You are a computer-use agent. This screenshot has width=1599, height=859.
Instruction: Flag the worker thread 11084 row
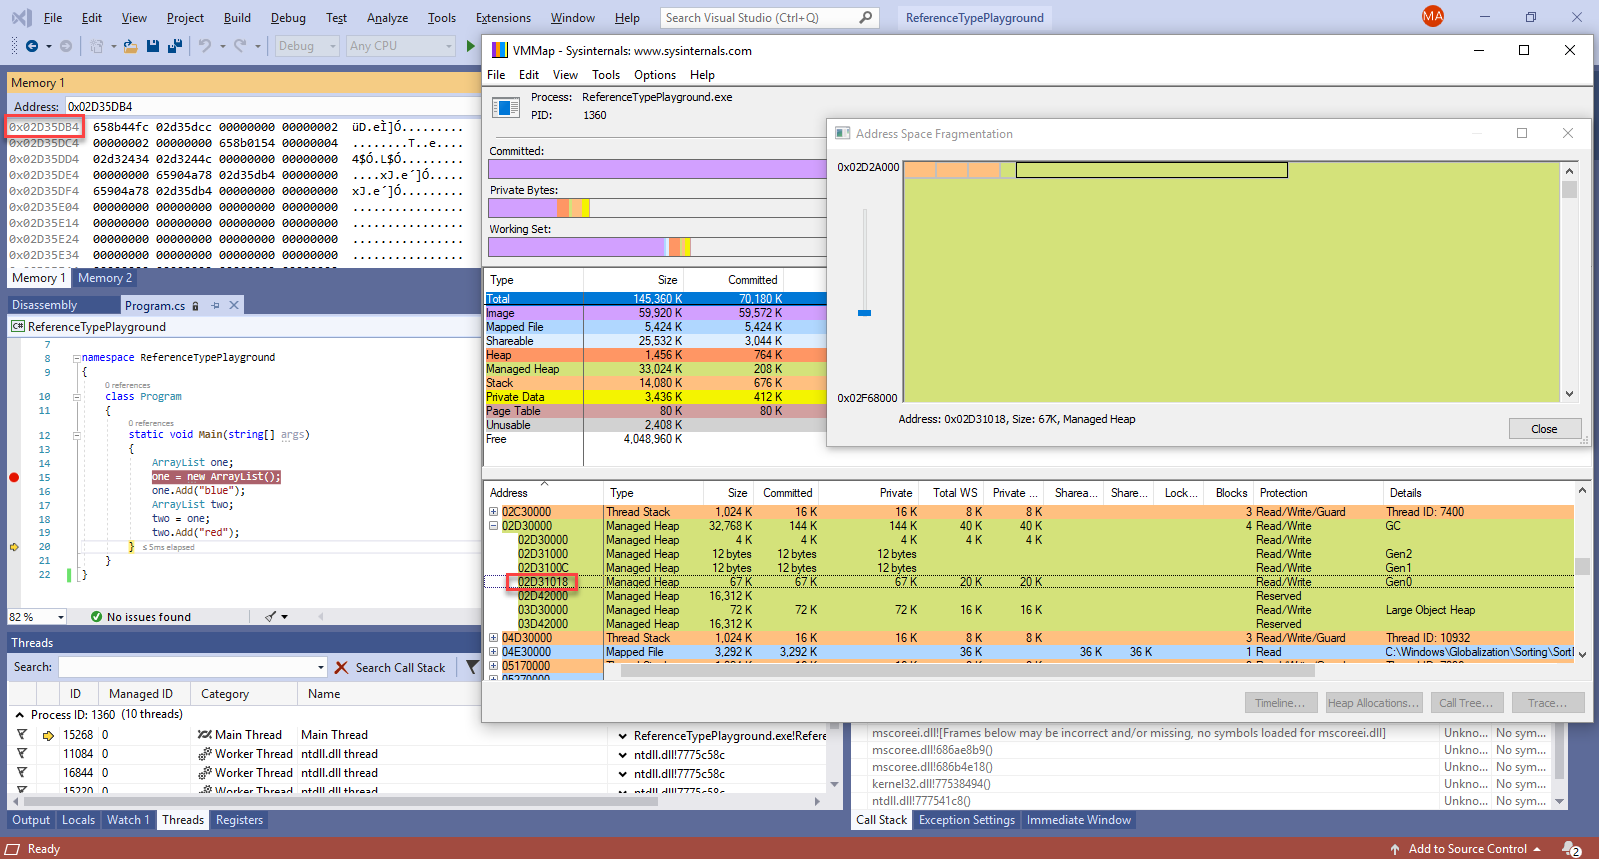click(22, 754)
